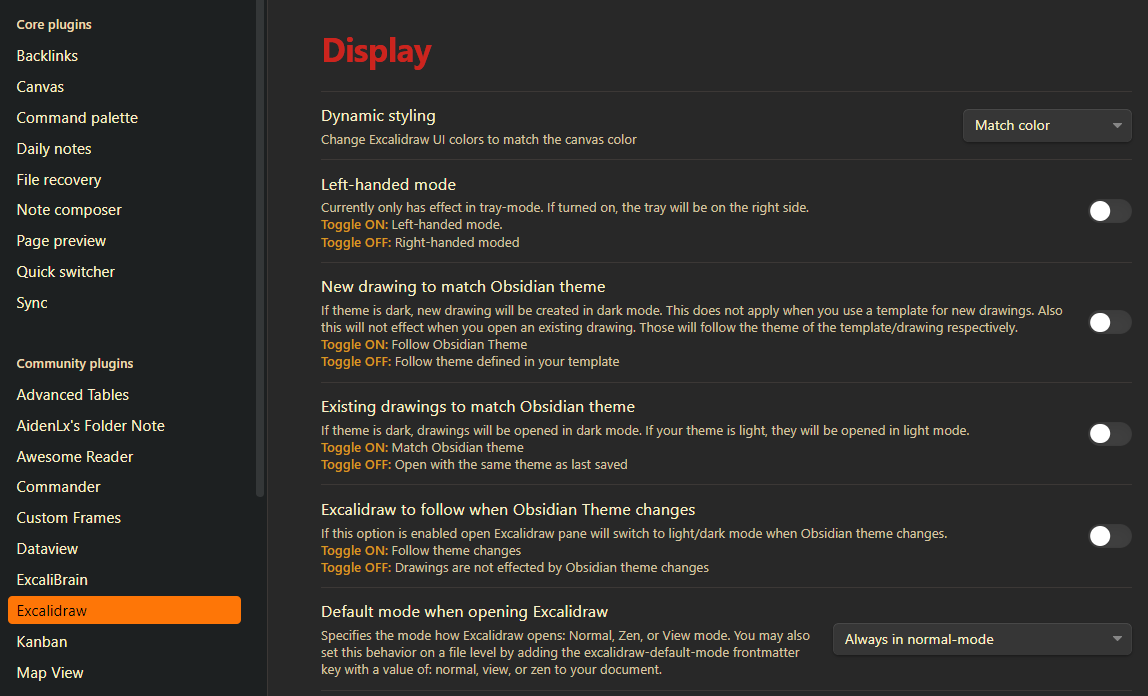The height and width of the screenshot is (696, 1148).
Task: Select Map View under Community plugins
Action: pyautogui.click(x=49, y=672)
